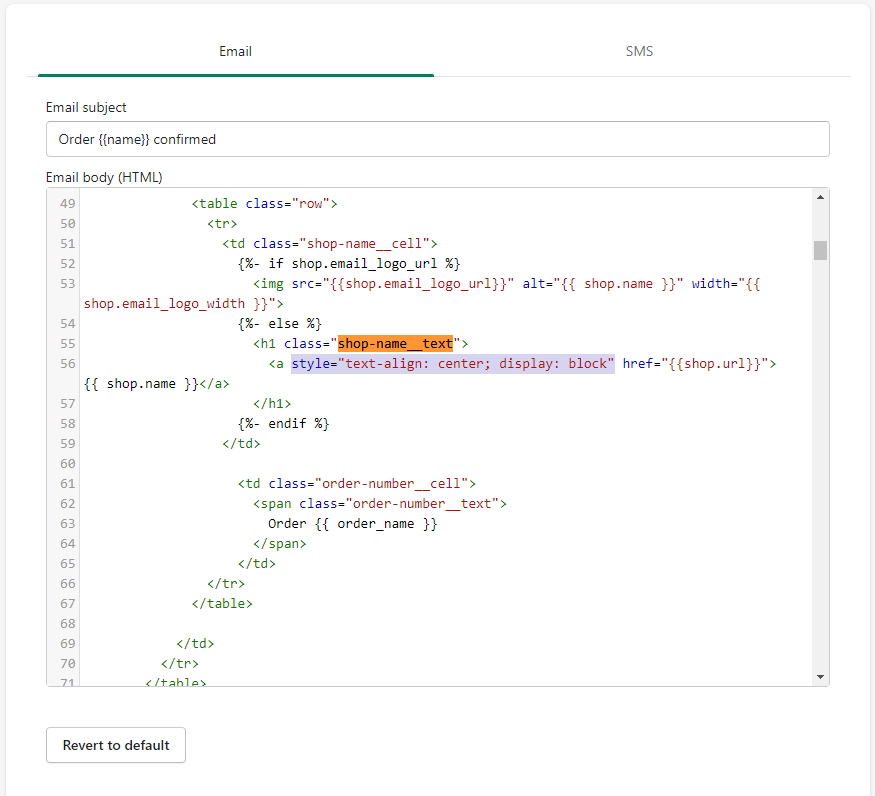This screenshot has width=875, height=796.
Task: Click the code editor scrollbar thumb
Action: pyautogui.click(x=820, y=250)
